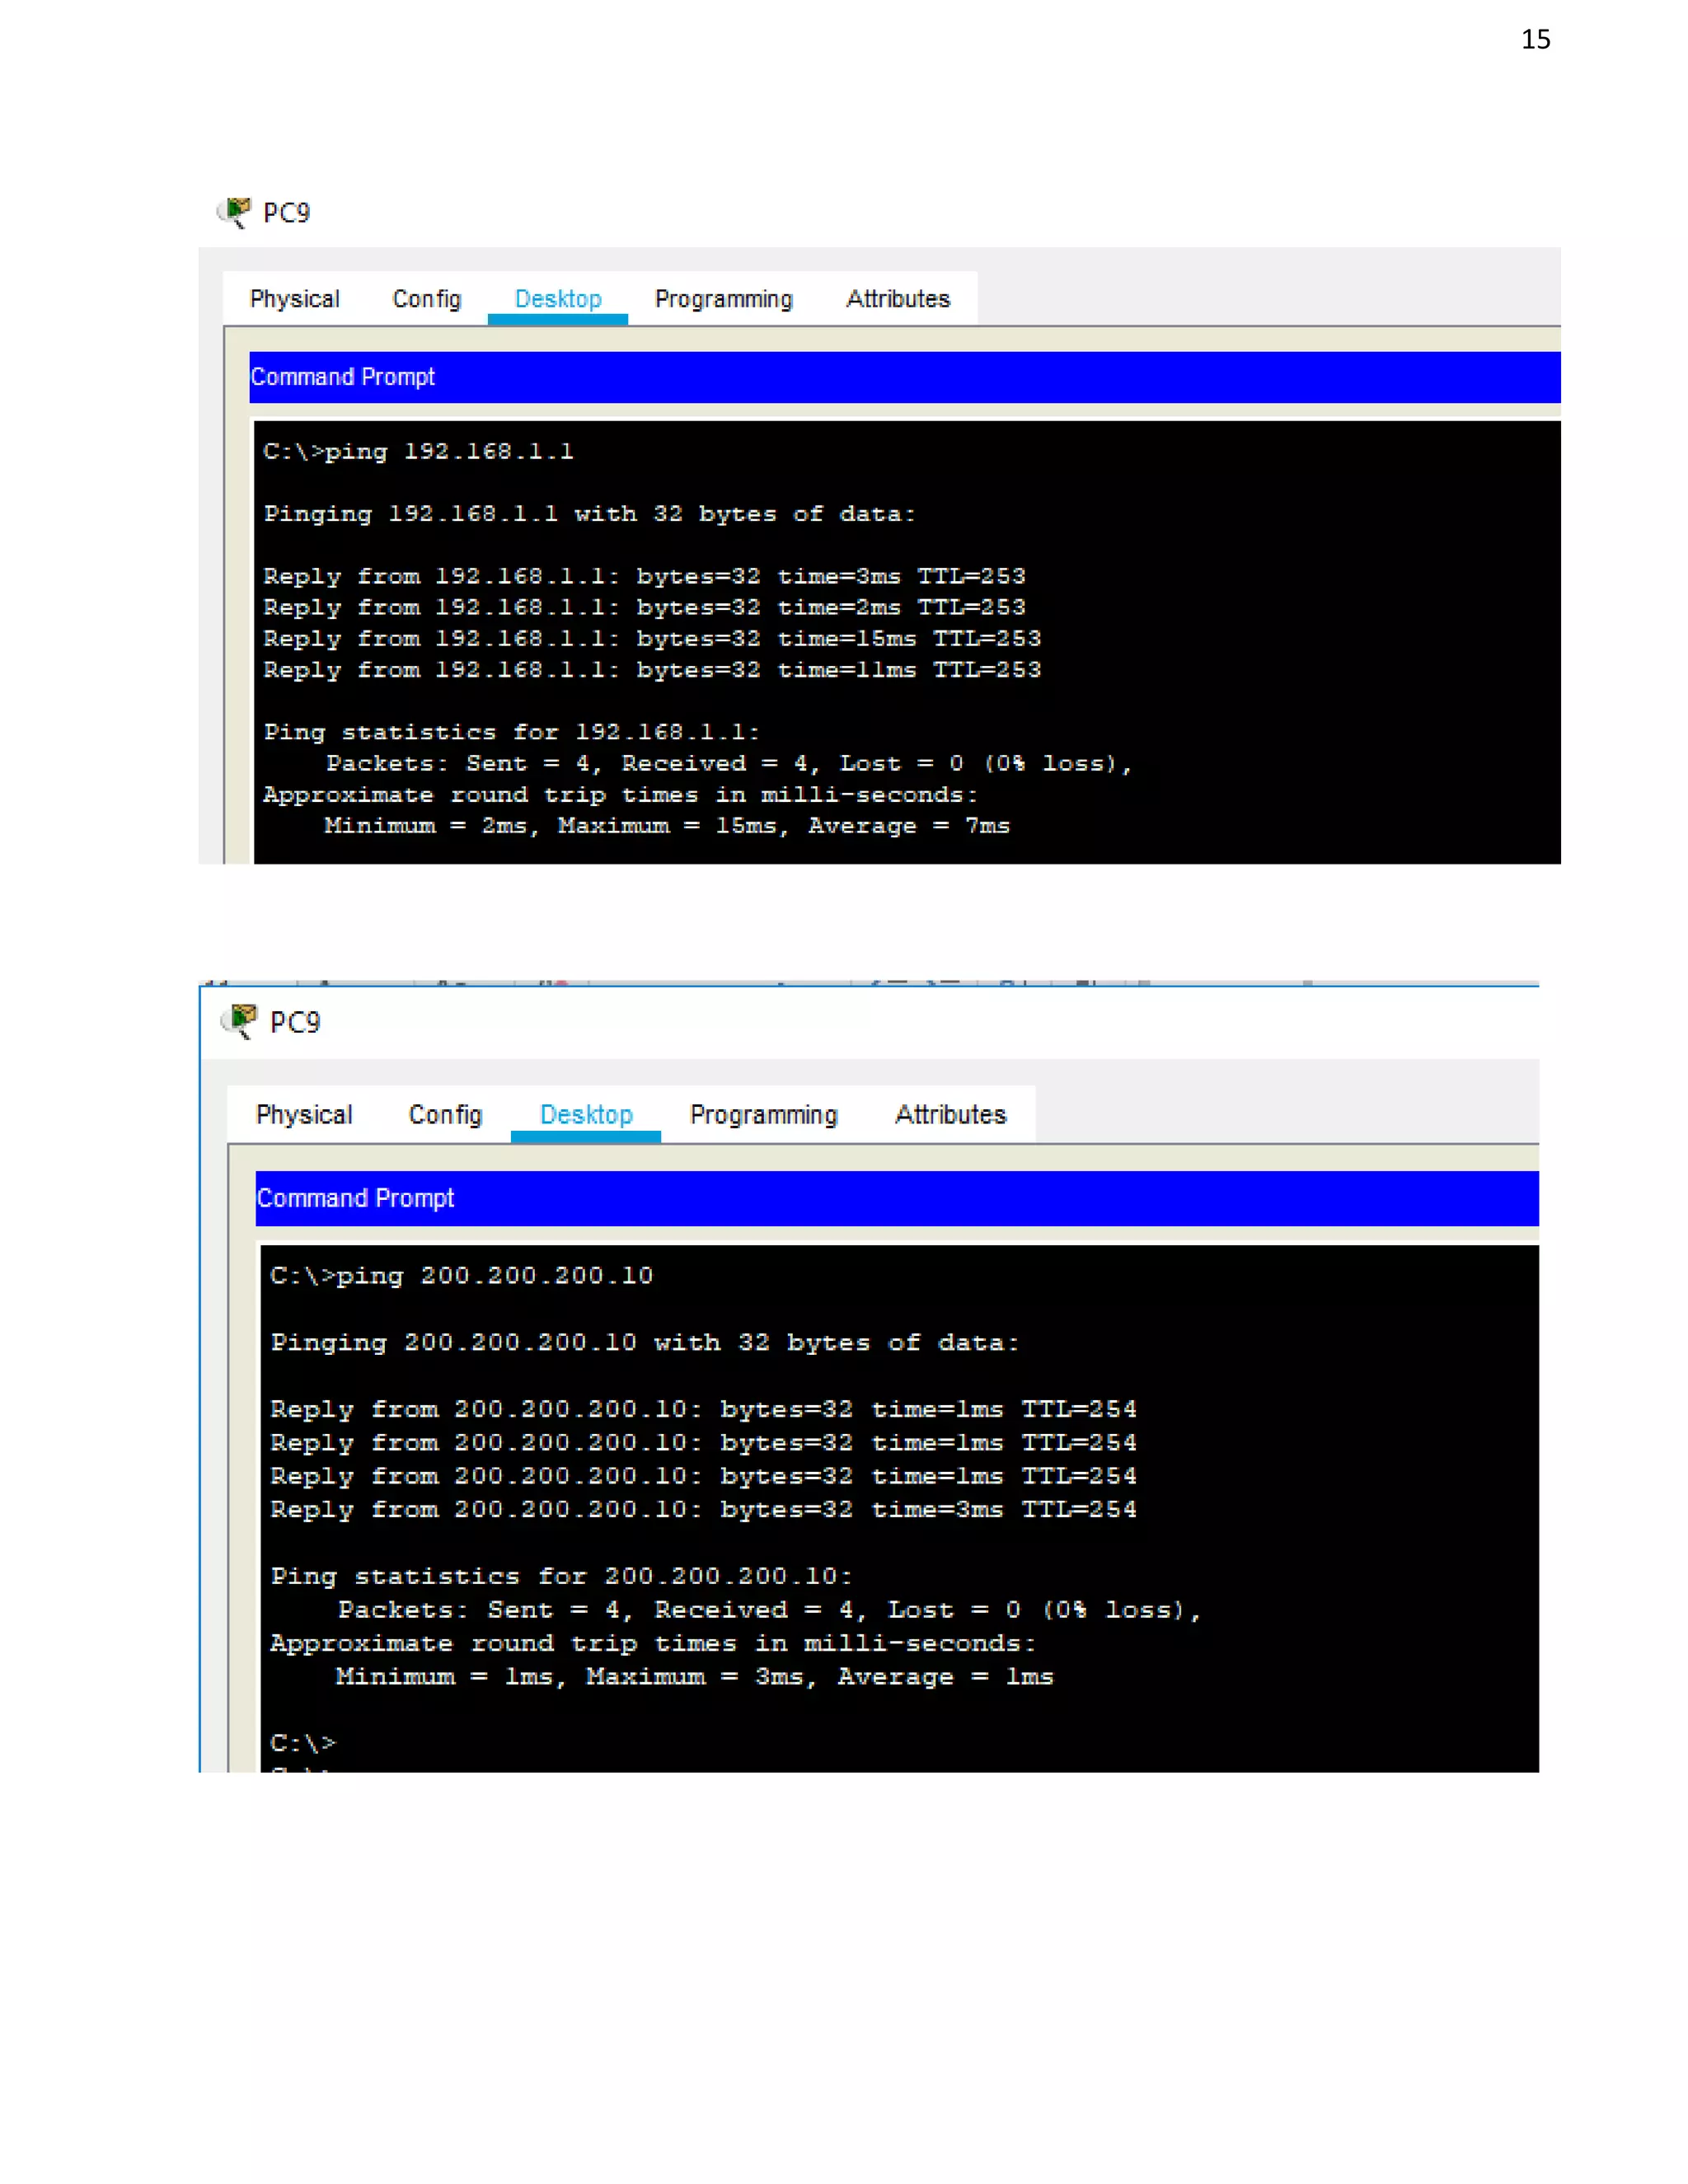Click the 'ping 192.168.1.1' command line

[418, 452]
